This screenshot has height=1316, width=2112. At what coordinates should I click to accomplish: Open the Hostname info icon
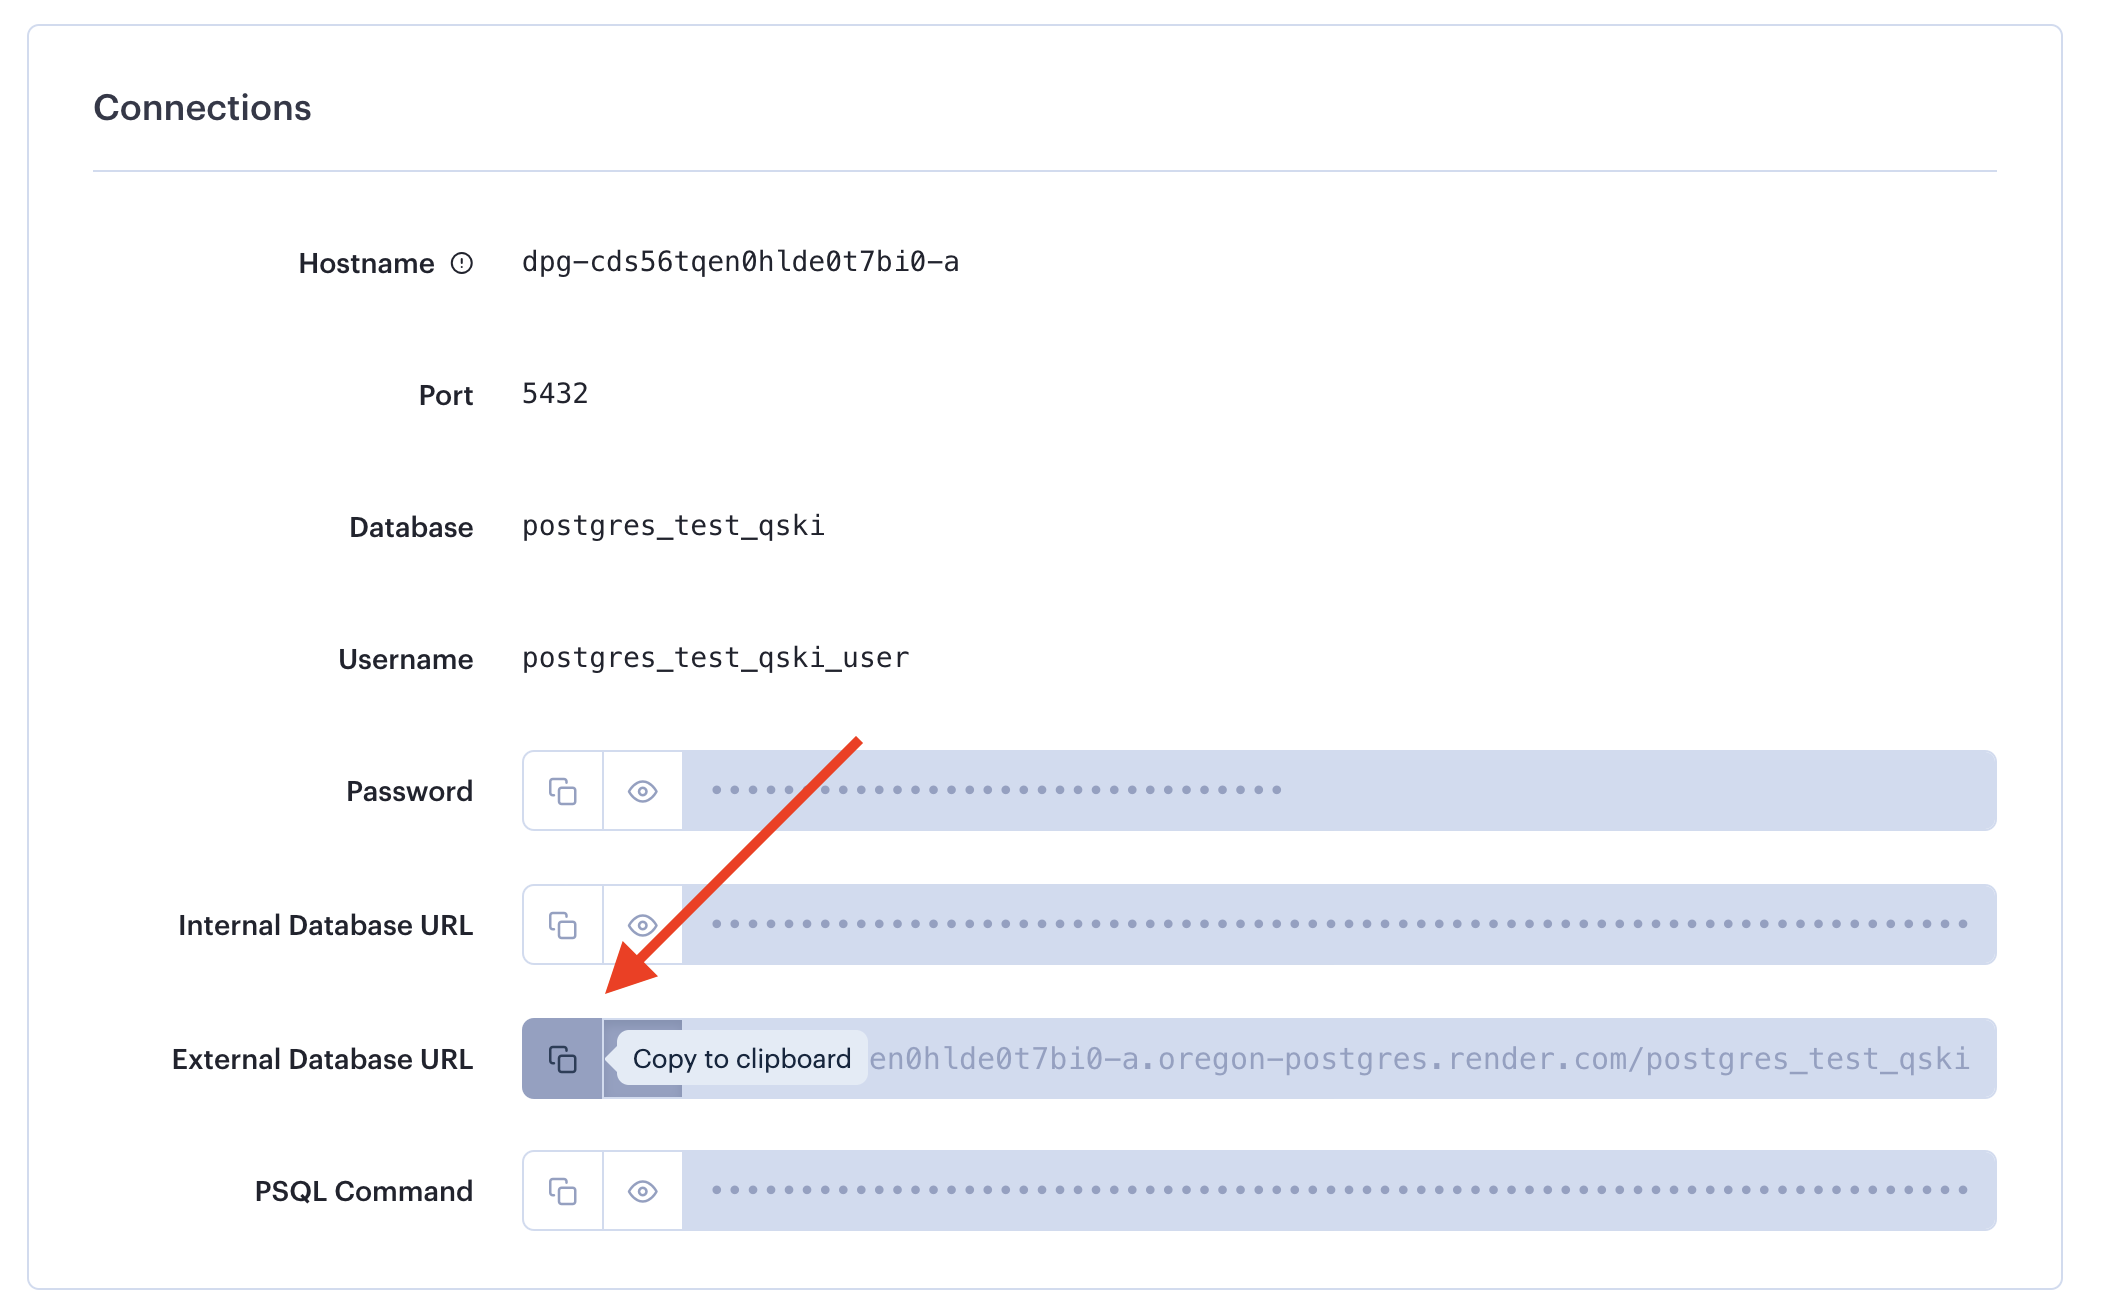pyautogui.click(x=462, y=263)
